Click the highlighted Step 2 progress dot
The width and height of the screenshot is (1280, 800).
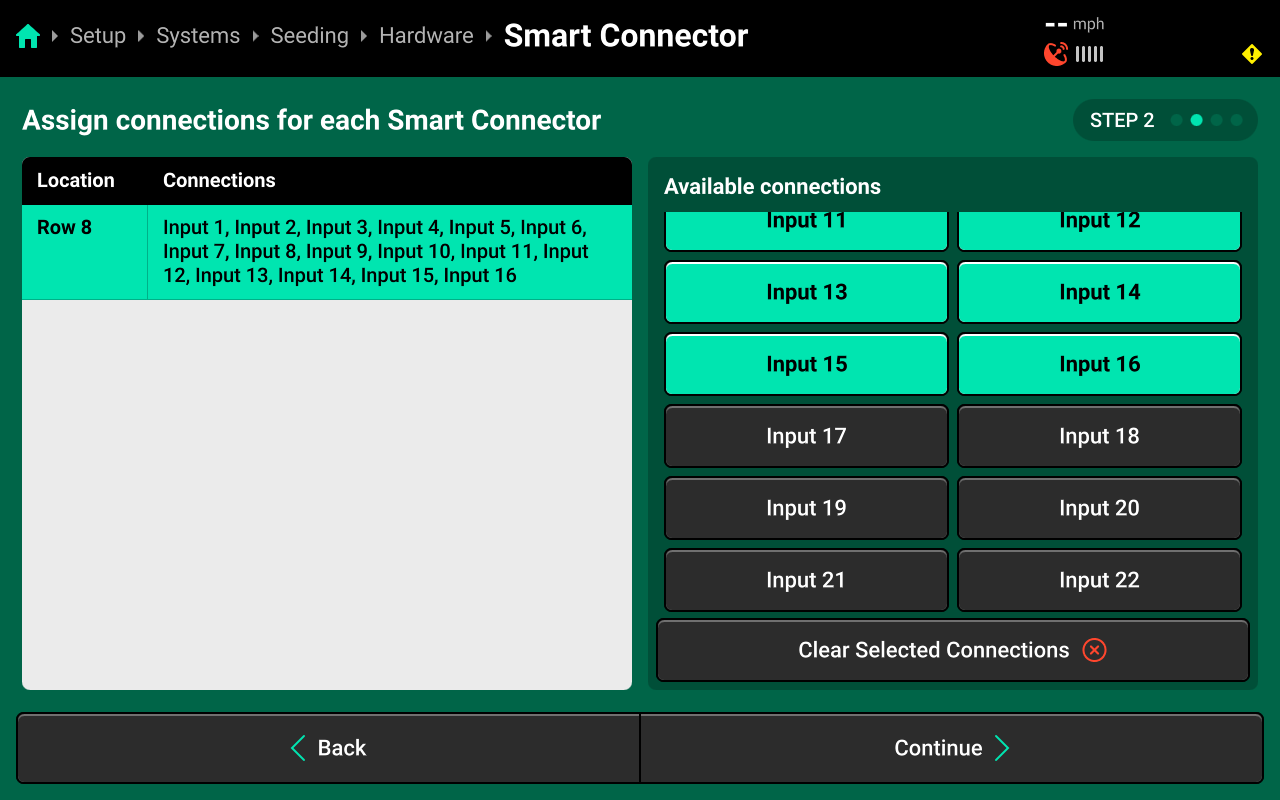[1196, 120]
